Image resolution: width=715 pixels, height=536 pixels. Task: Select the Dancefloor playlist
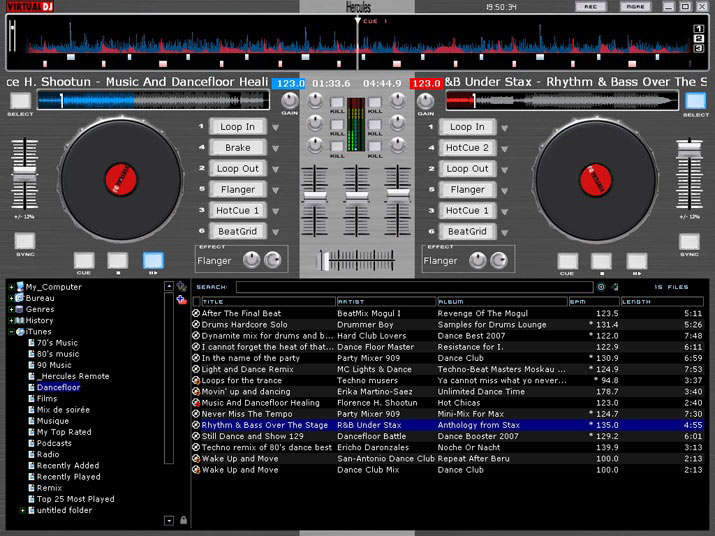click(58, 387)
